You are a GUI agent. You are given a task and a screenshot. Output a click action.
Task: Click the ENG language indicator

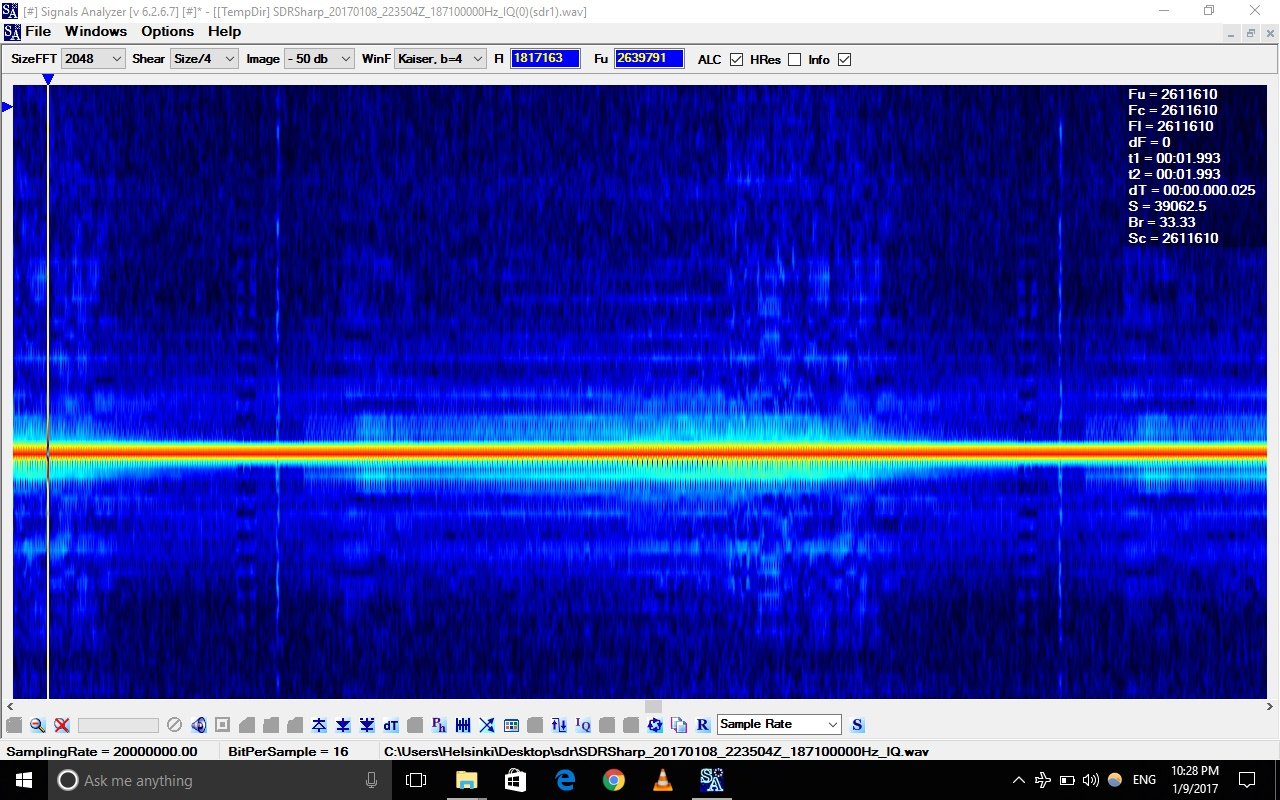click(x=1144, y=780)
